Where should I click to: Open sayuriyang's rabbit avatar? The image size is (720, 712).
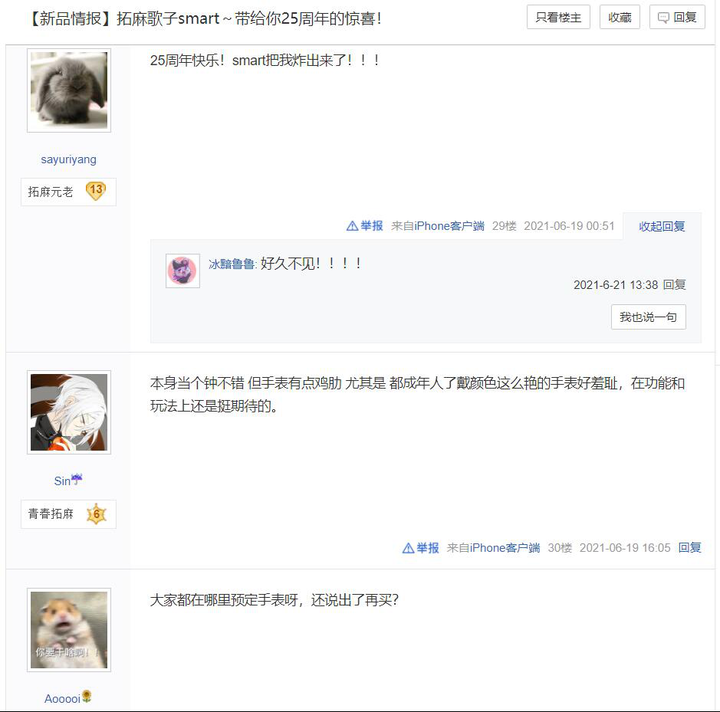pyautogui.click(x=69, y=90)
